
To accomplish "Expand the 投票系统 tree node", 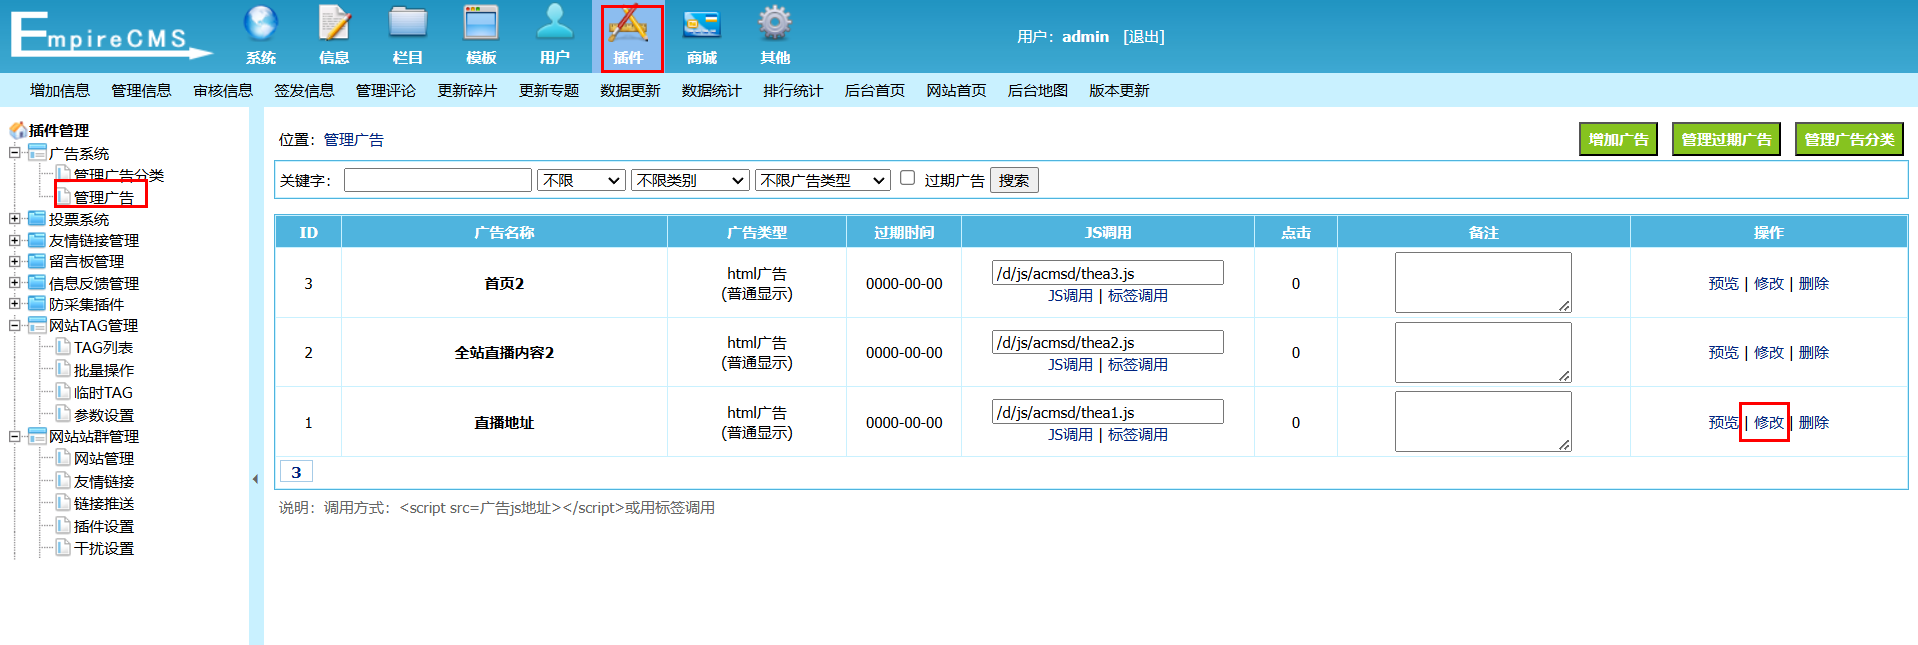I will (x=15, y=219).
